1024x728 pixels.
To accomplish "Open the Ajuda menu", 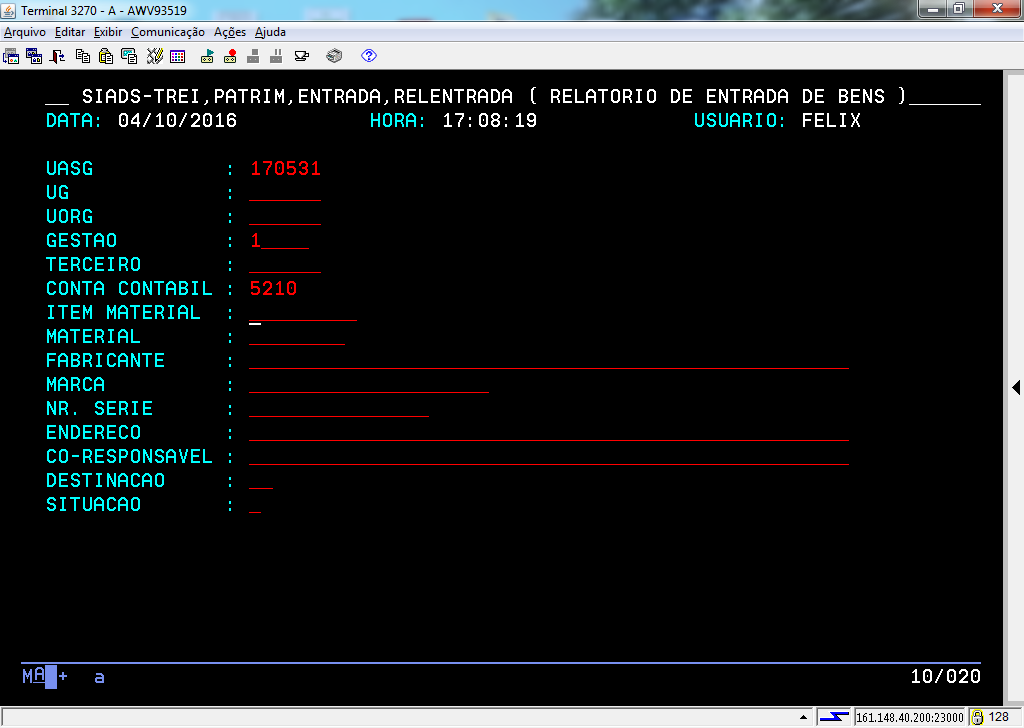I will 270,32.
